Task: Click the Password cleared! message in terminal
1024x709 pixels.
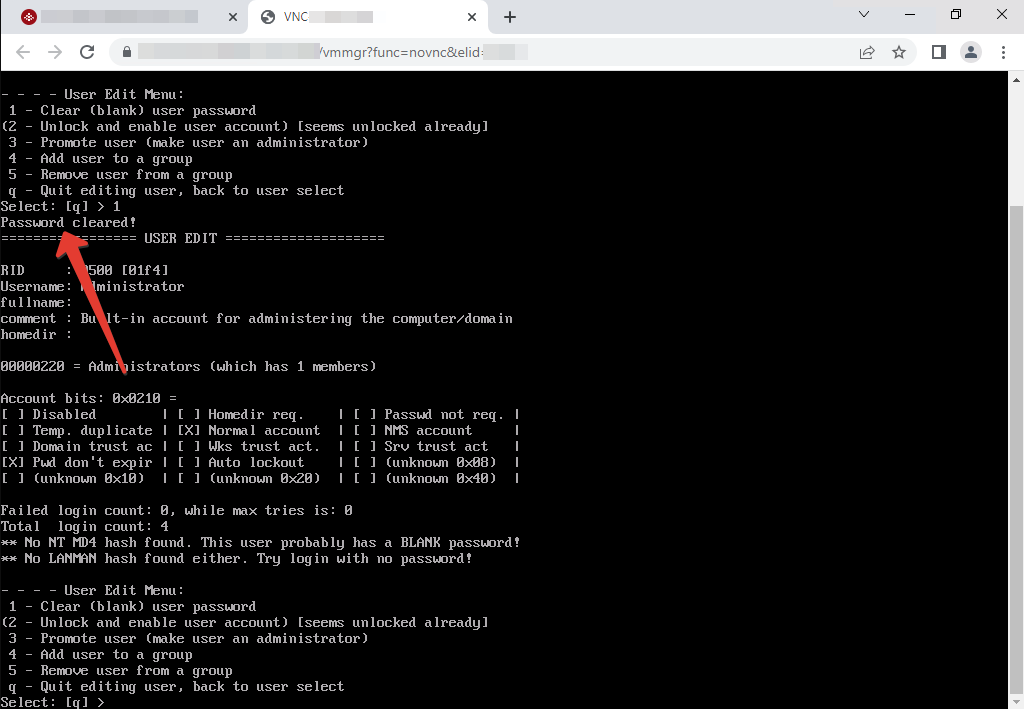Action: (x=67, y=222)
